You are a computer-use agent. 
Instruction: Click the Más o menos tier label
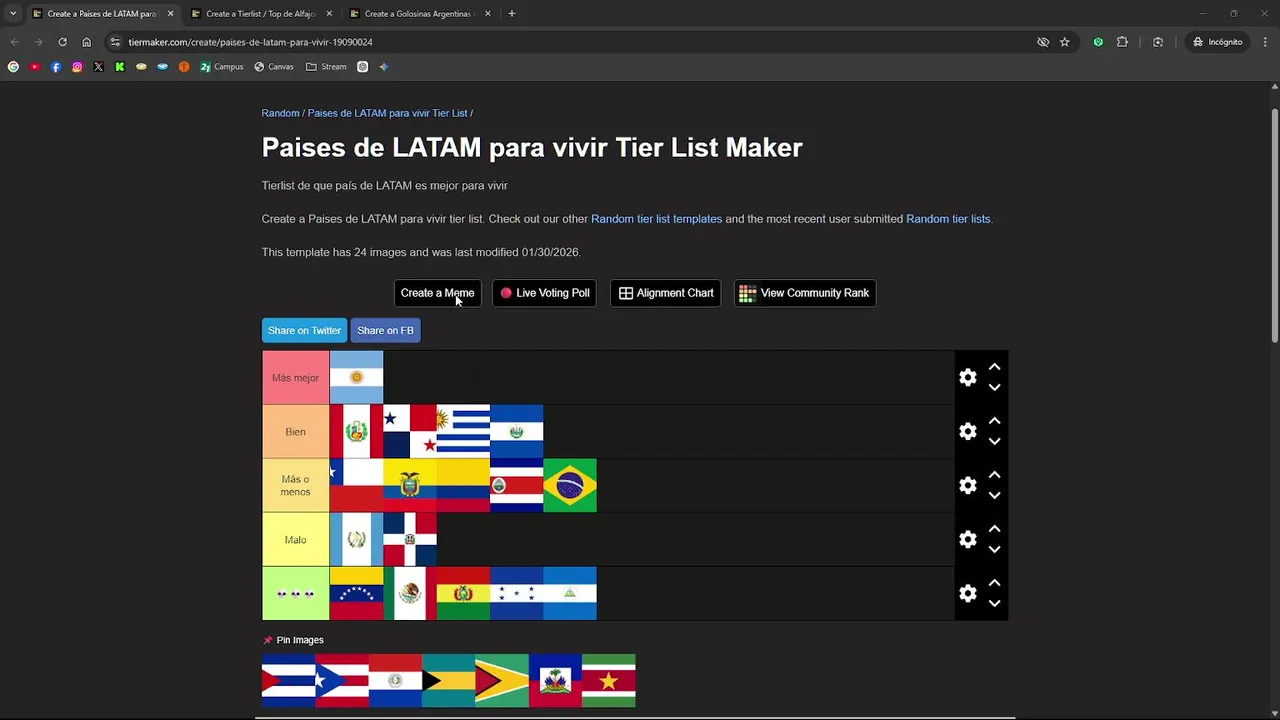point(295,486)
